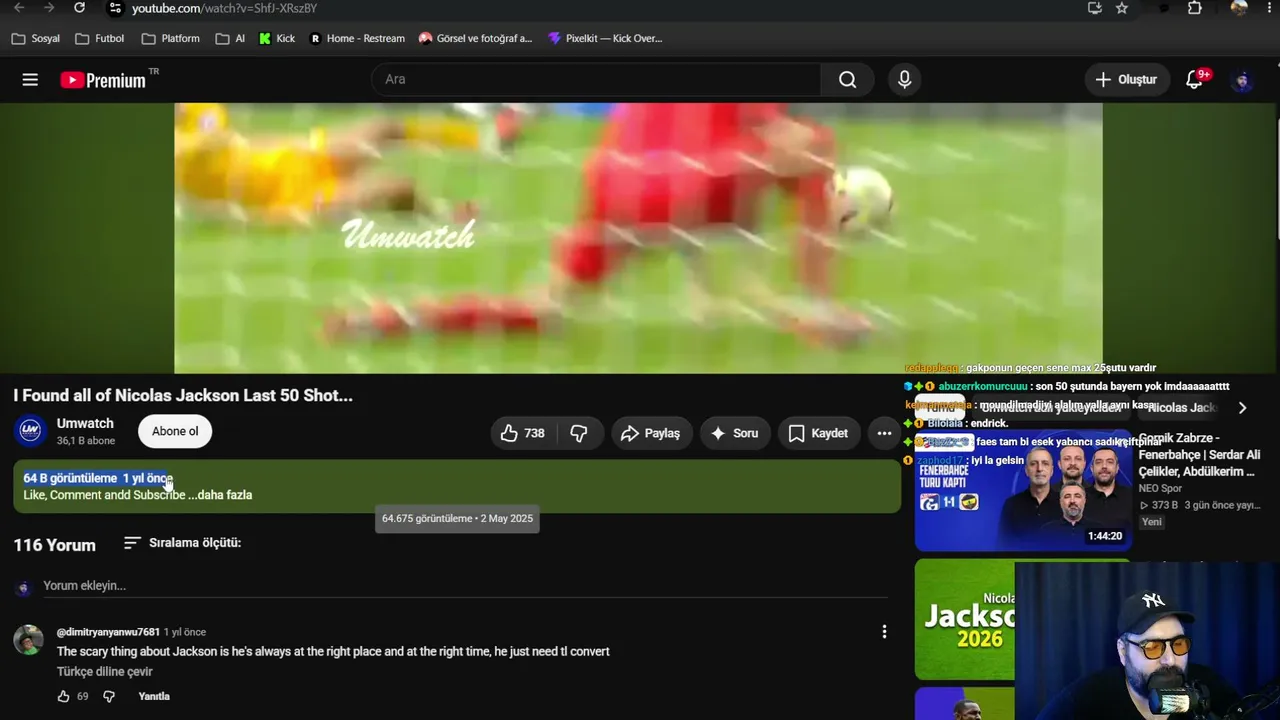
Task: Subscribe with Abone ol button
Action: pyautogui.click(x=175, y=431)
